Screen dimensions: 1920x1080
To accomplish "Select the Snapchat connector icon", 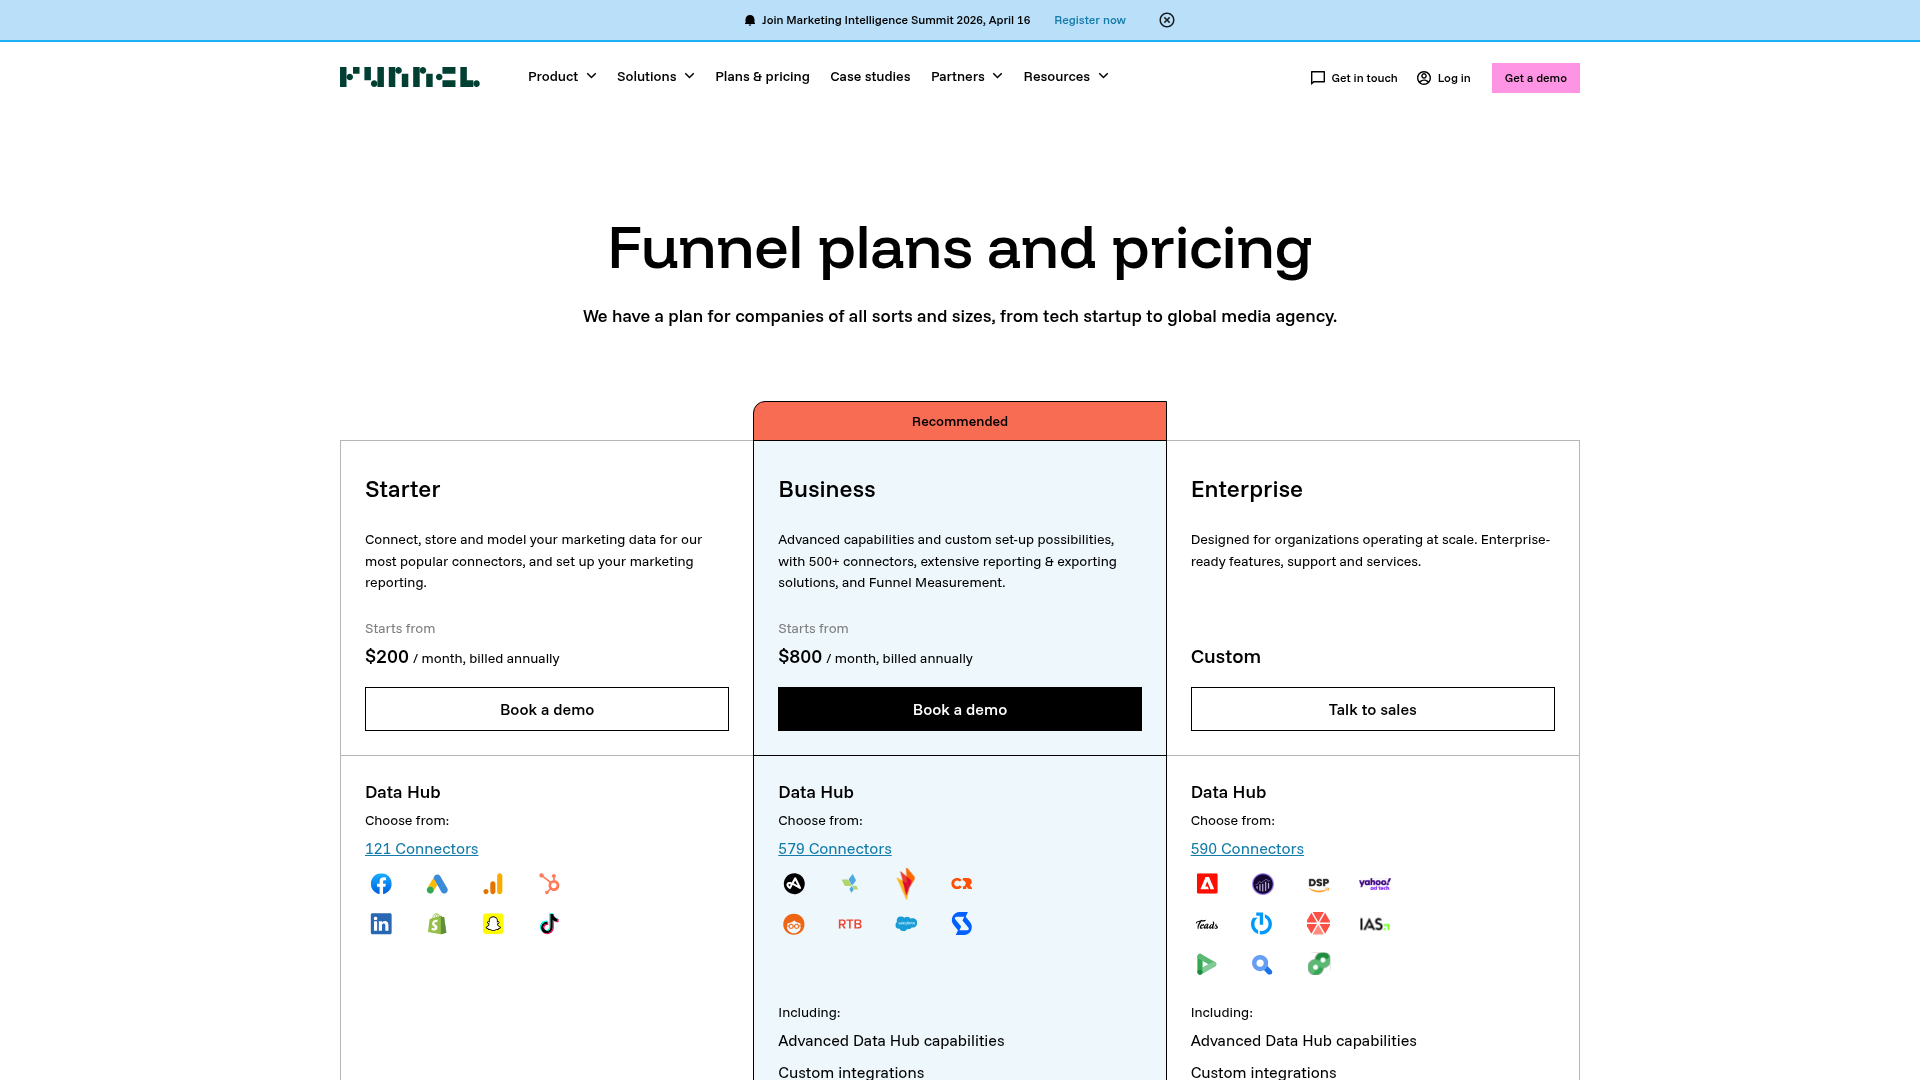I will click(493, 924).
